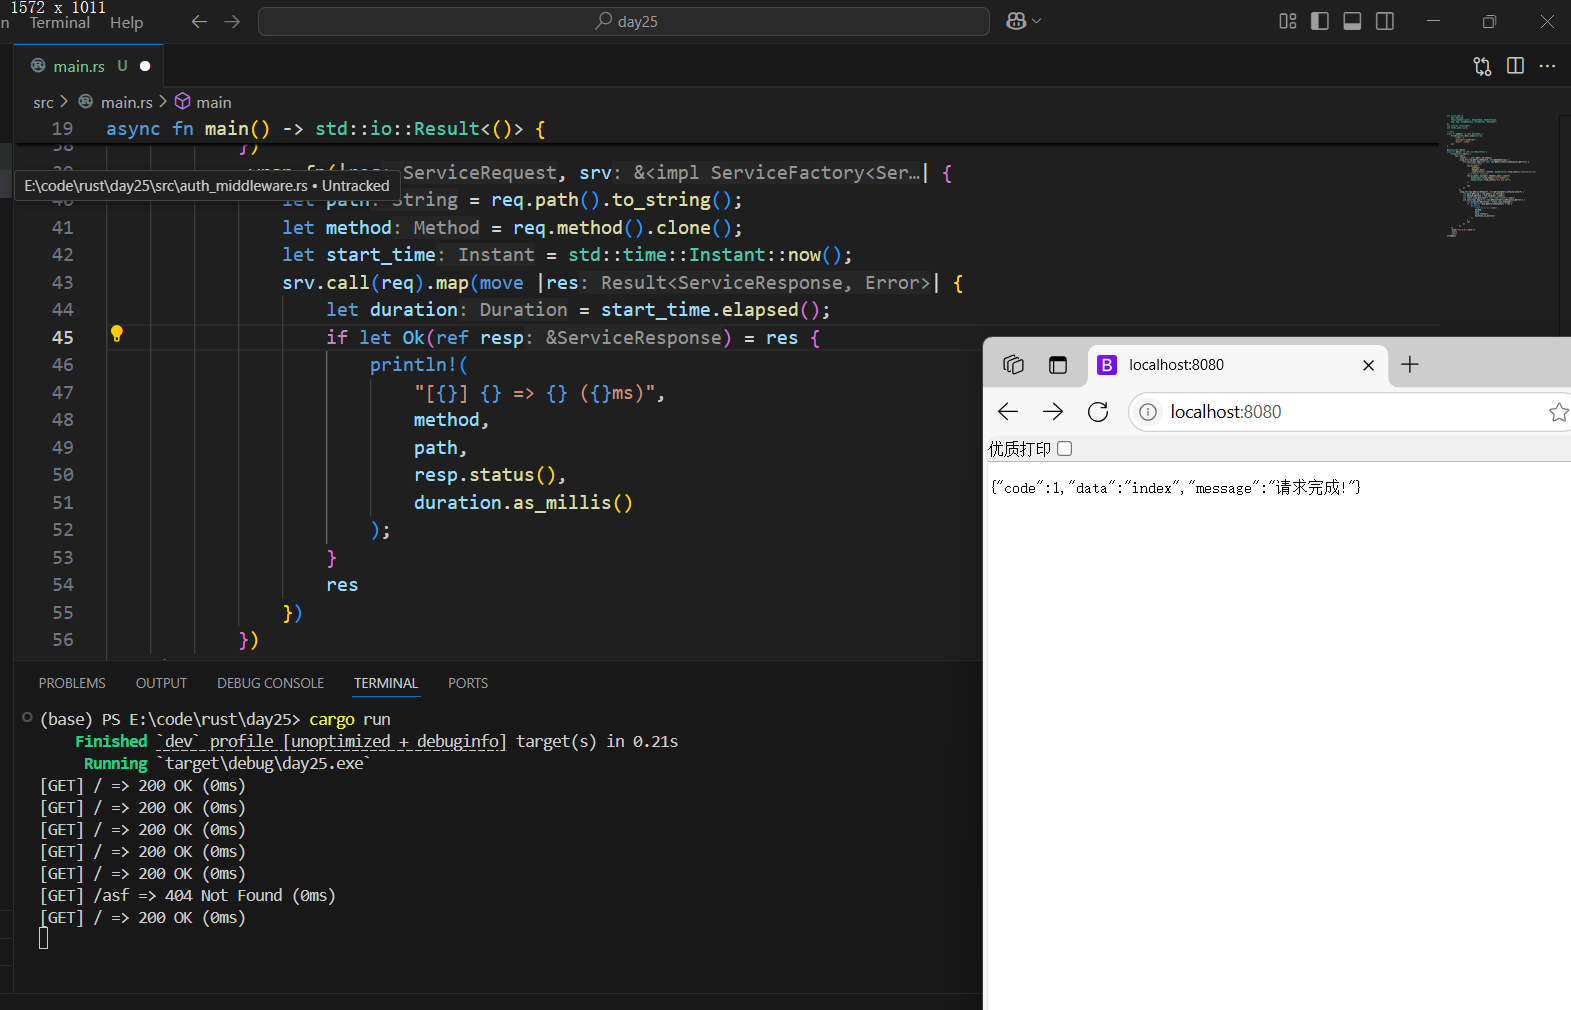Open Copilot chat icon in title bar
The image size is (1571, 1010).
(1016, 21)
